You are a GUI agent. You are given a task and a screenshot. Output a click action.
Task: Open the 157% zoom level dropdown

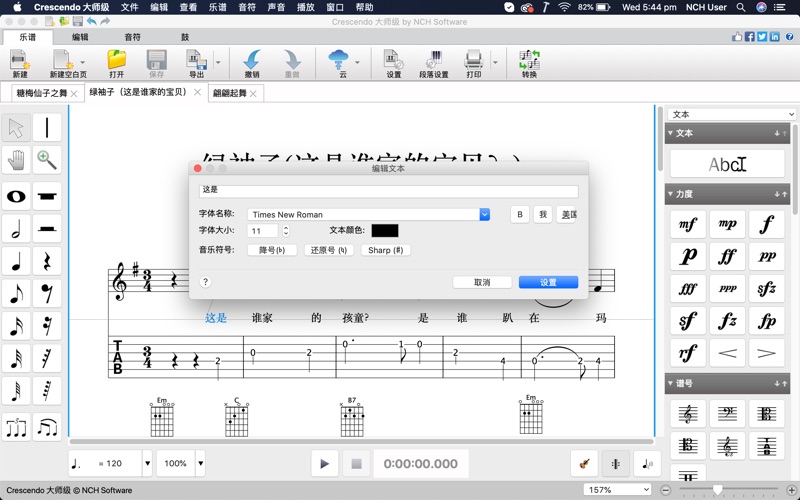(x=617, y=490)
